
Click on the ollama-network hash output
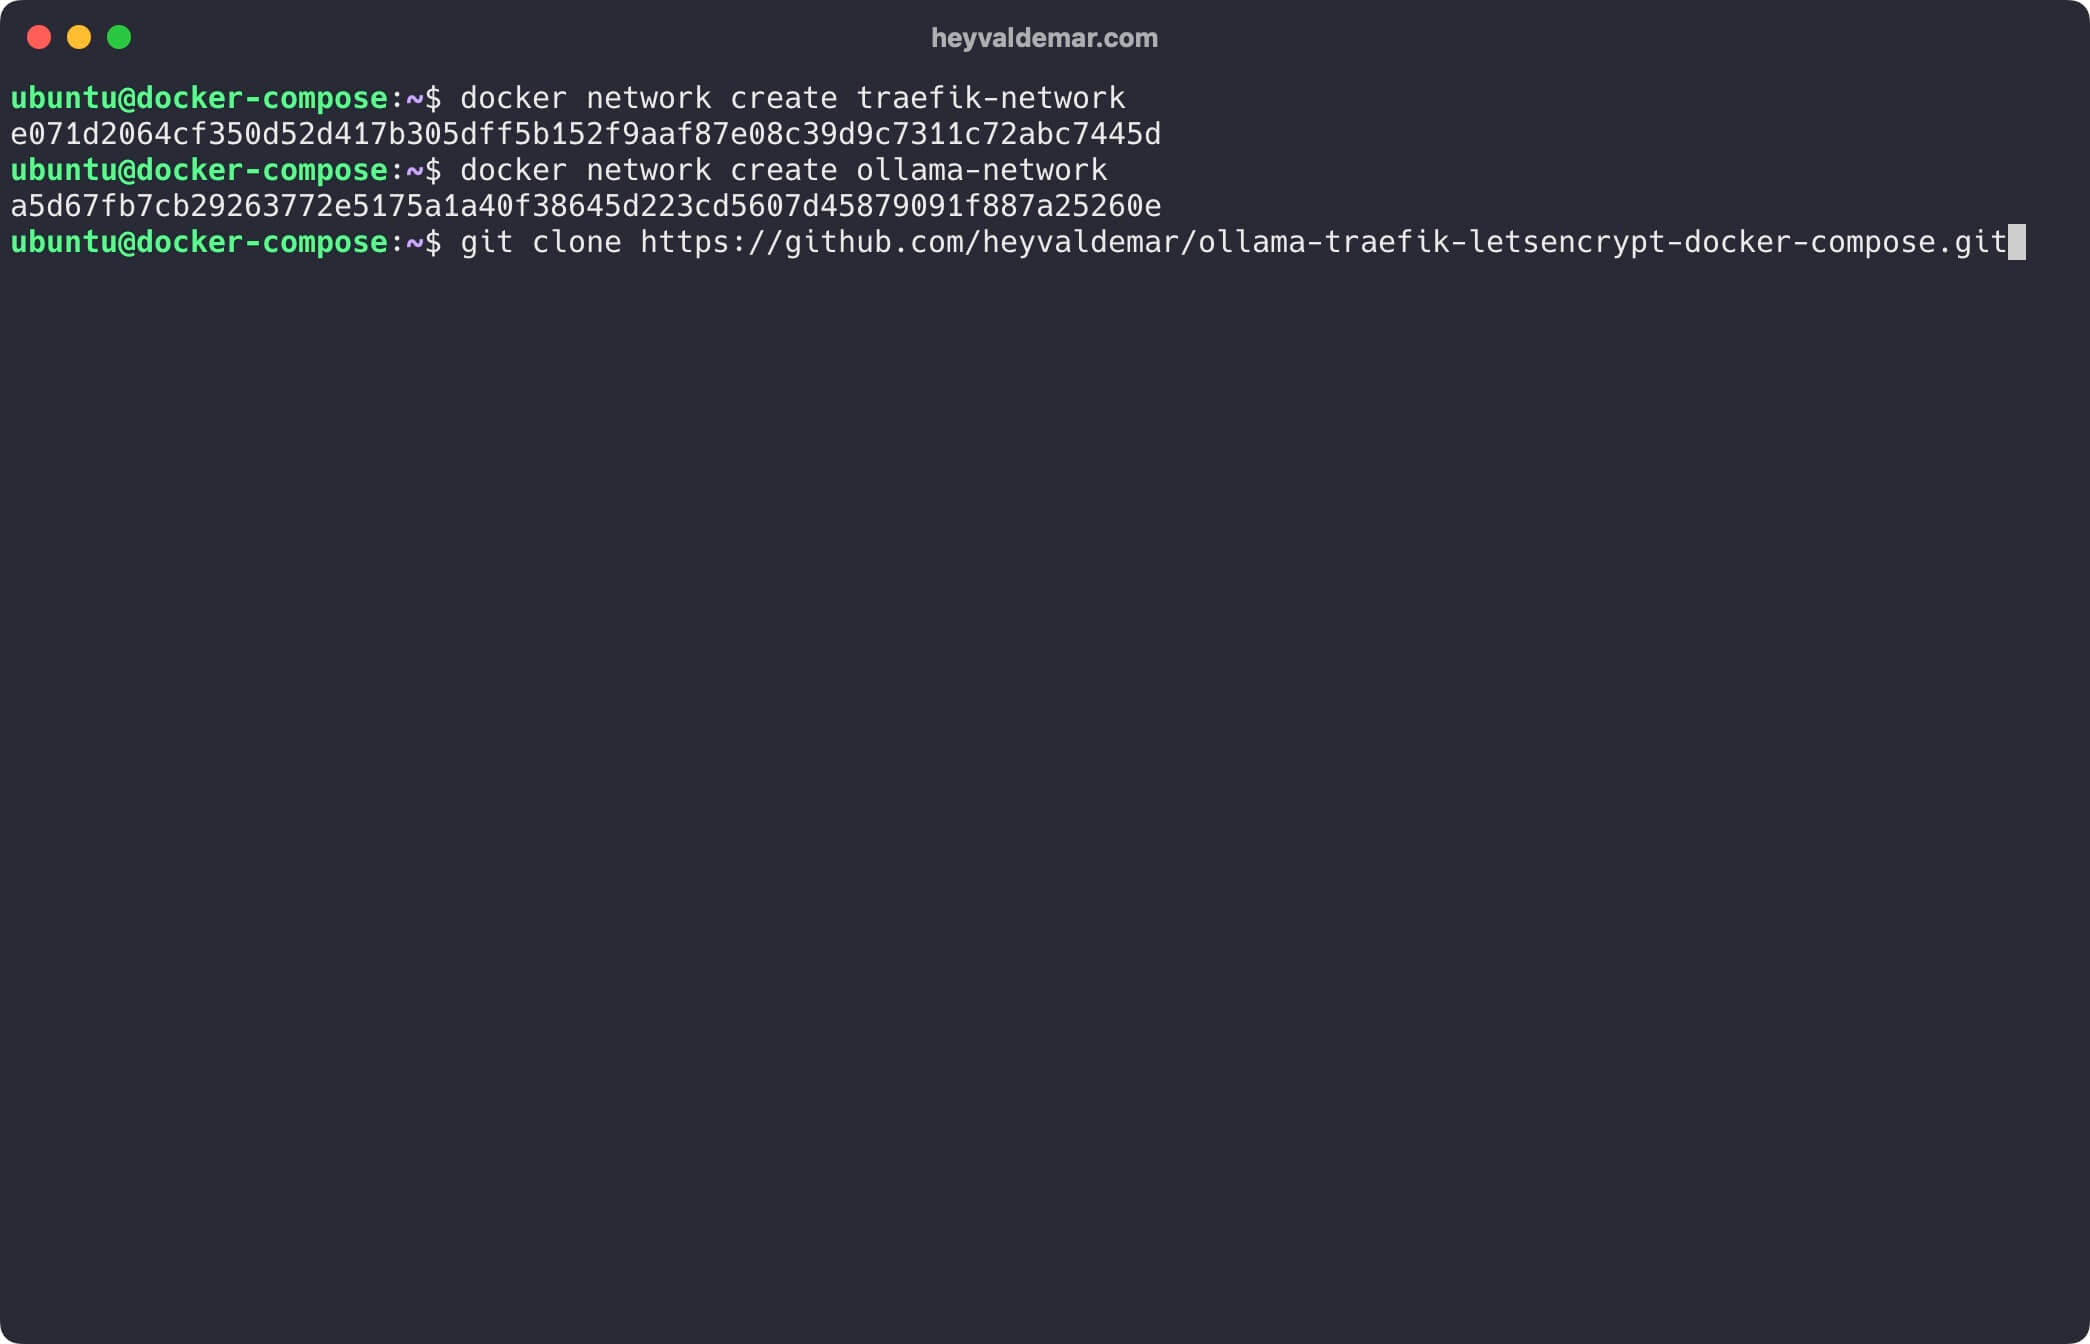coord(585,206)
